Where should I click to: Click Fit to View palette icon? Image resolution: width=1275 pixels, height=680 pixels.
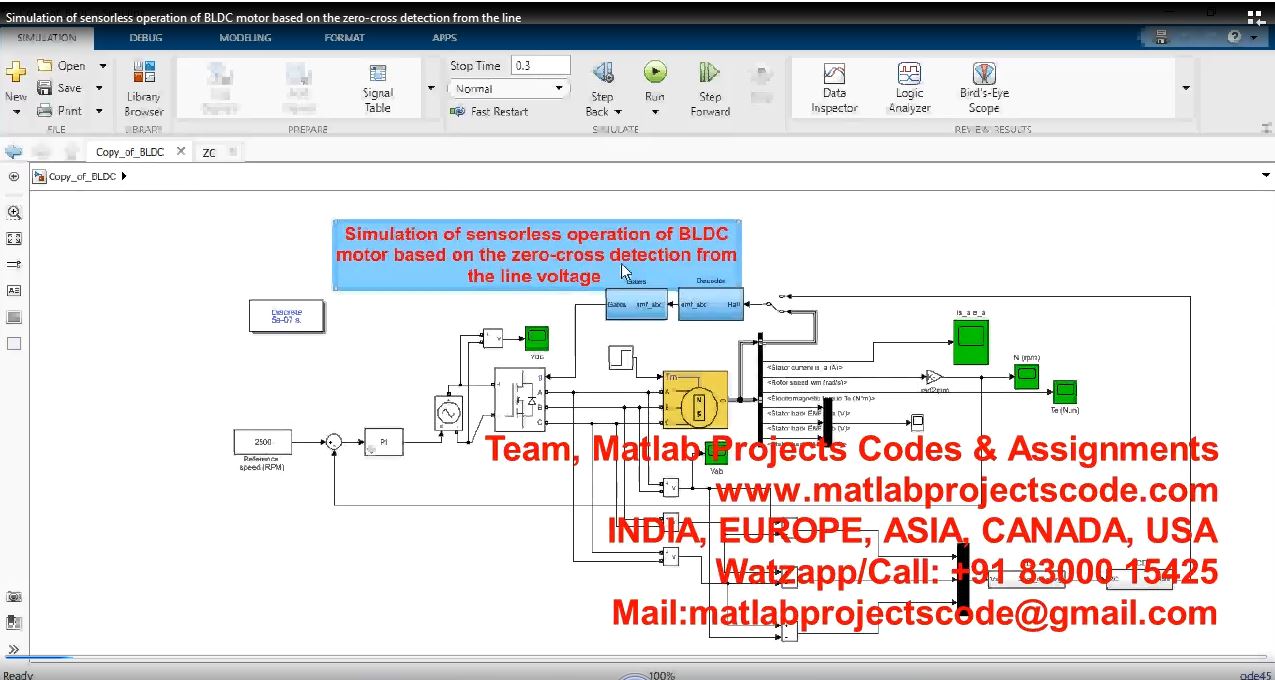click(14, 239)
